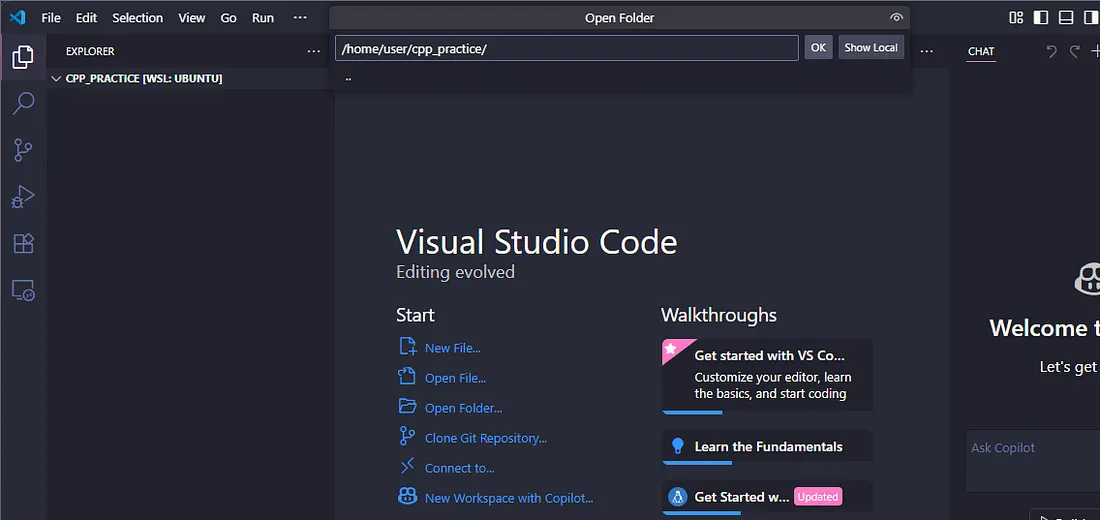Click the Connect to... link

point(460,468)
